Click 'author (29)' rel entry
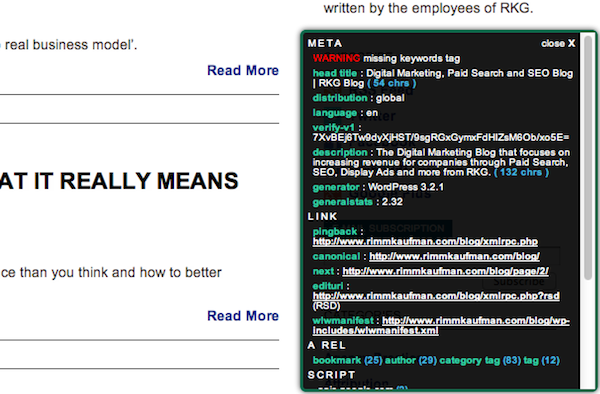600x394 pixels. pyautogui.click(x=411, y=360)
